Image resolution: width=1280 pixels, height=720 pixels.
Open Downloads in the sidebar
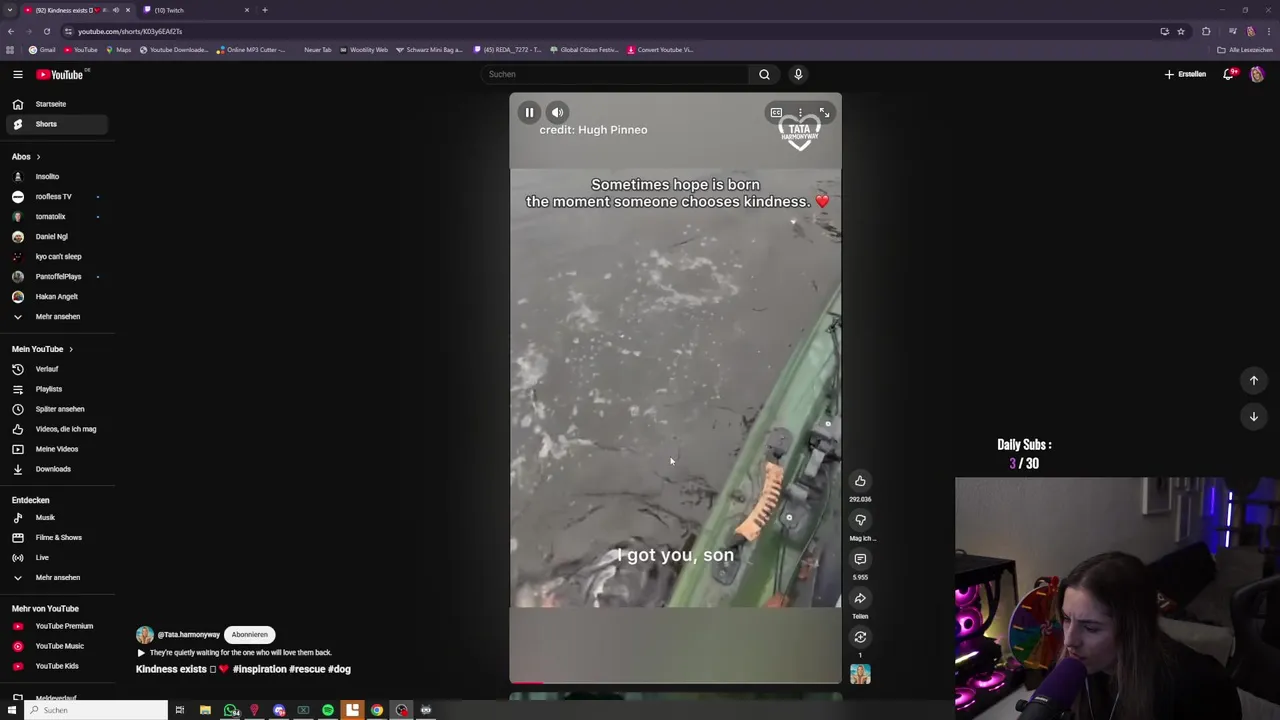tap(55, 469)
